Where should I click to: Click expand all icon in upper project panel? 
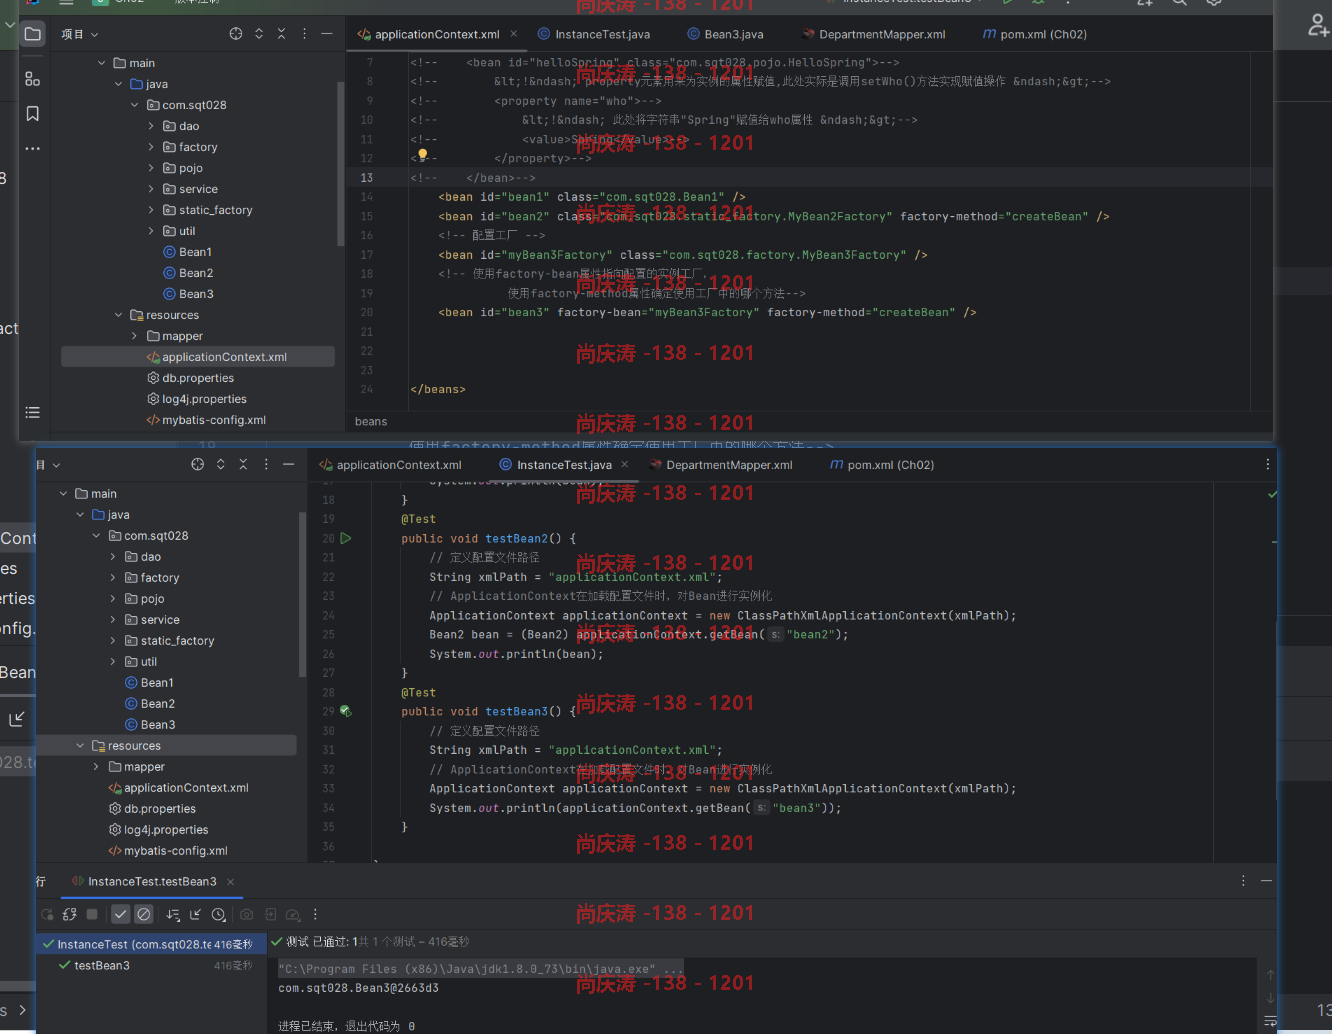point(259,34)
